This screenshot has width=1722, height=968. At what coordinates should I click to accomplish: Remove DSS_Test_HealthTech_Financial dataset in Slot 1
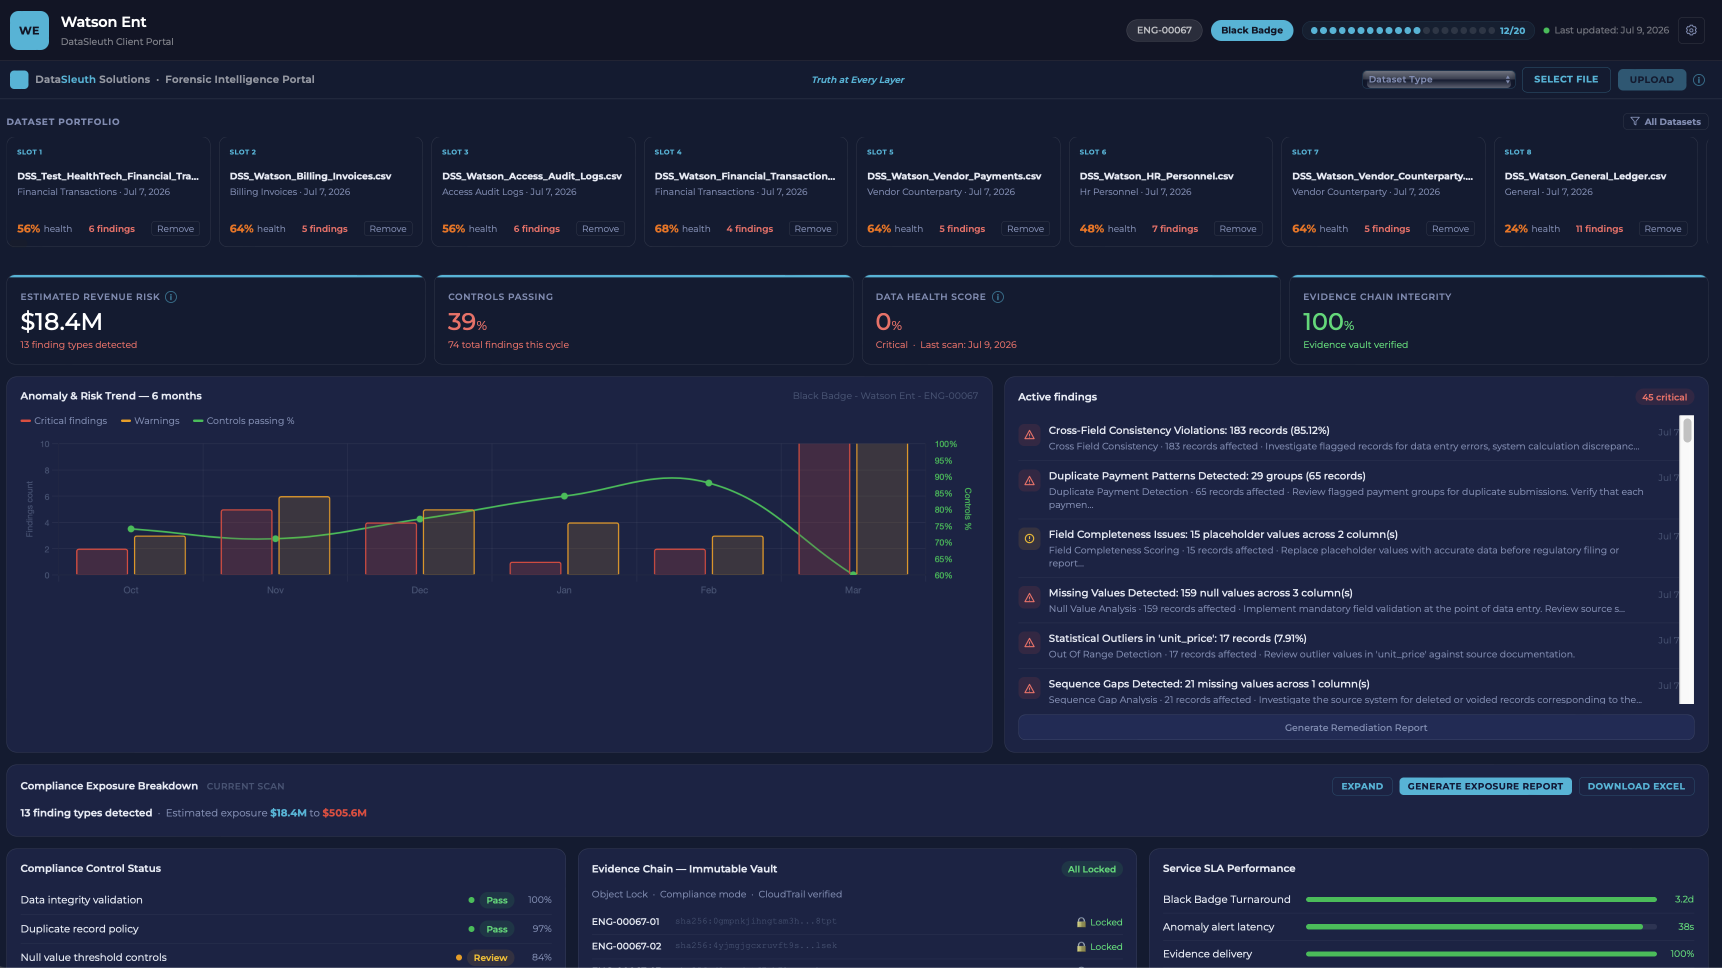[x=176, y=229]
